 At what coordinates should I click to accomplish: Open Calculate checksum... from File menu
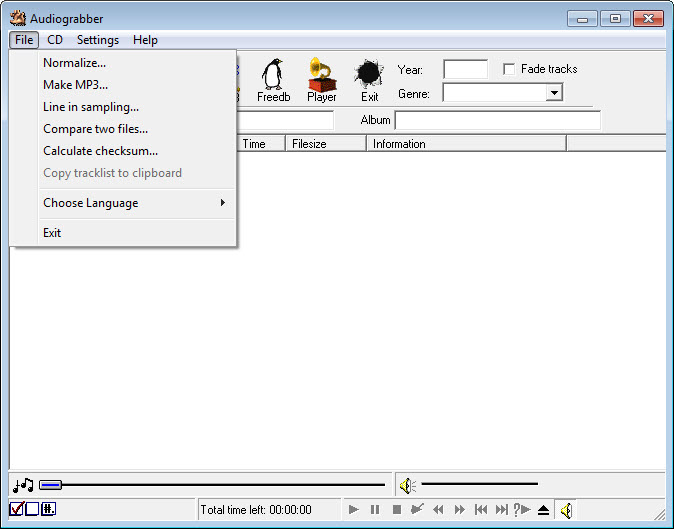tap(137, 151)
